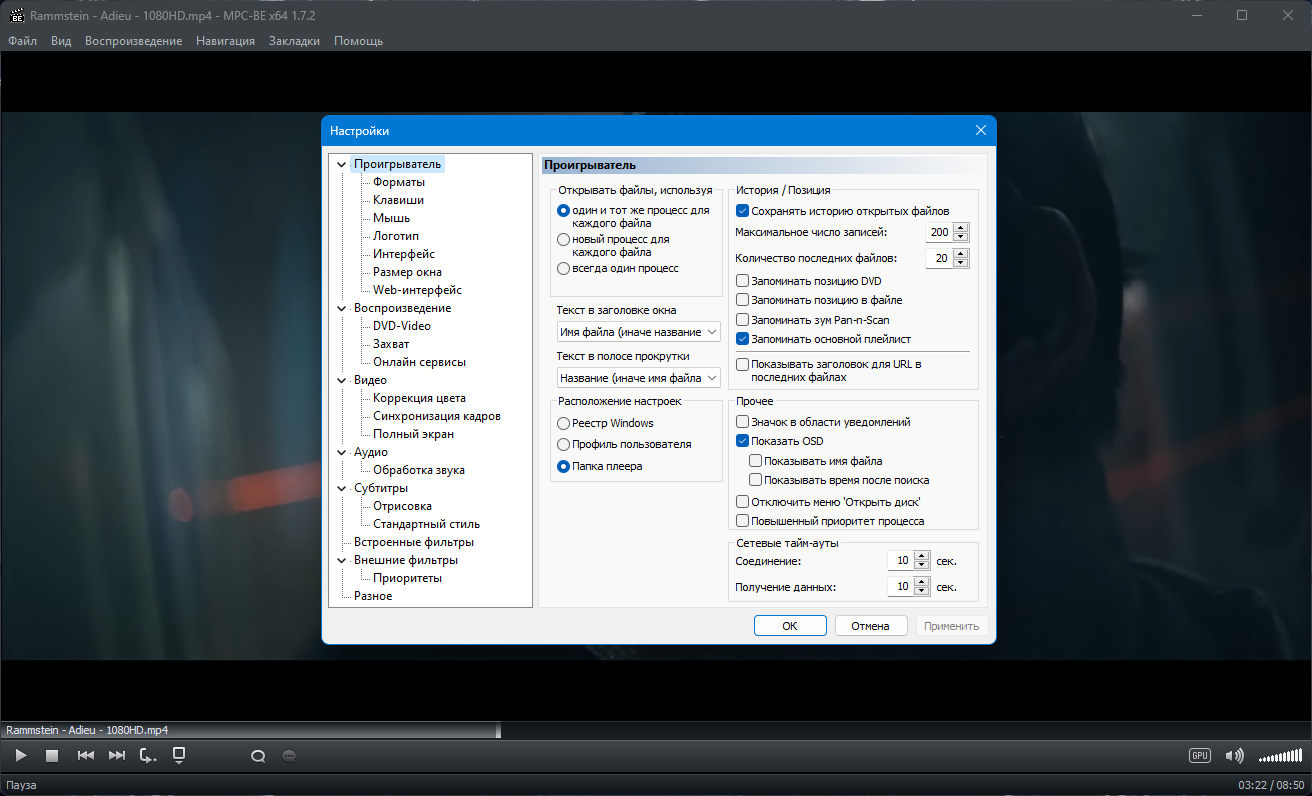Open the Воспроизведение menu in menu bar

tap(133, 41)
